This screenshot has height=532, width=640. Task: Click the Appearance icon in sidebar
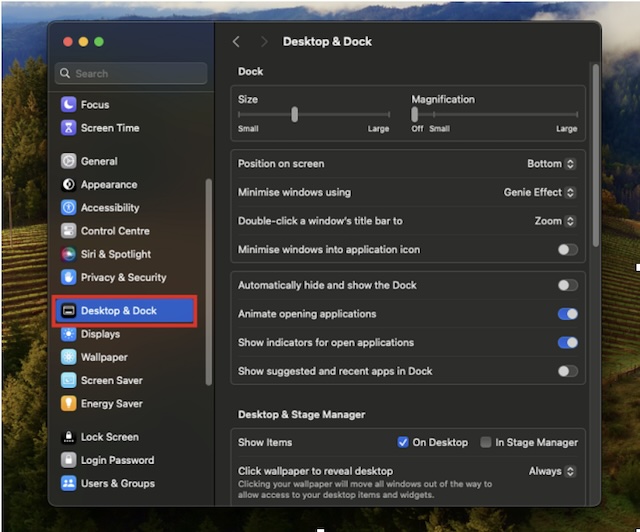pyautogui.click(x=68, y=185)
